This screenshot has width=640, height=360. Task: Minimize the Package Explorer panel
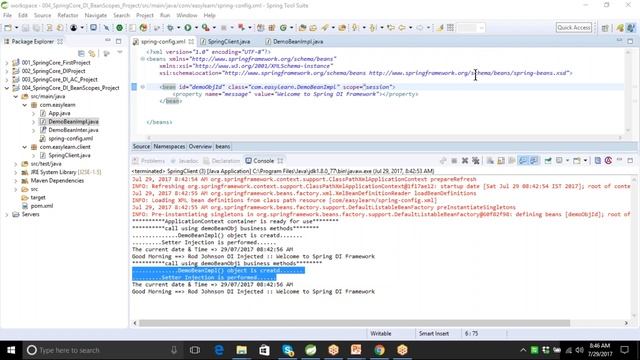click(108, 41)
